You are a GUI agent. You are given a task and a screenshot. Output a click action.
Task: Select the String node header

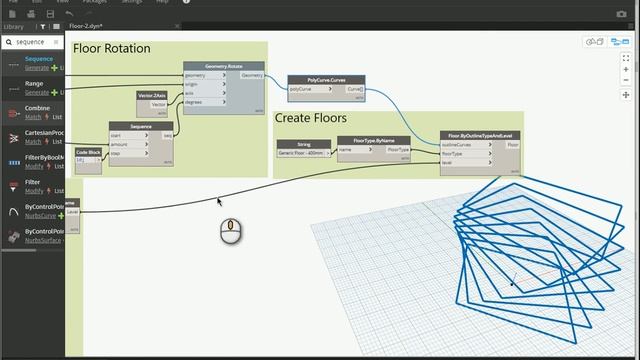click(304, 144)
